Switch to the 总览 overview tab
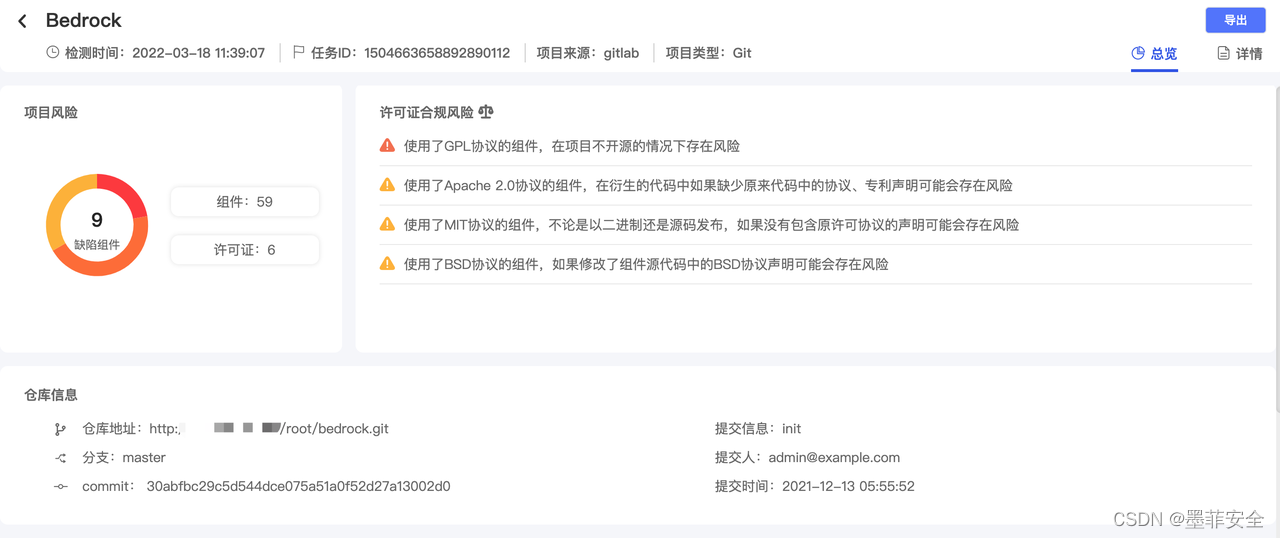Image resolution: width=1280 pixels, height=538 pixels. 1154,53
